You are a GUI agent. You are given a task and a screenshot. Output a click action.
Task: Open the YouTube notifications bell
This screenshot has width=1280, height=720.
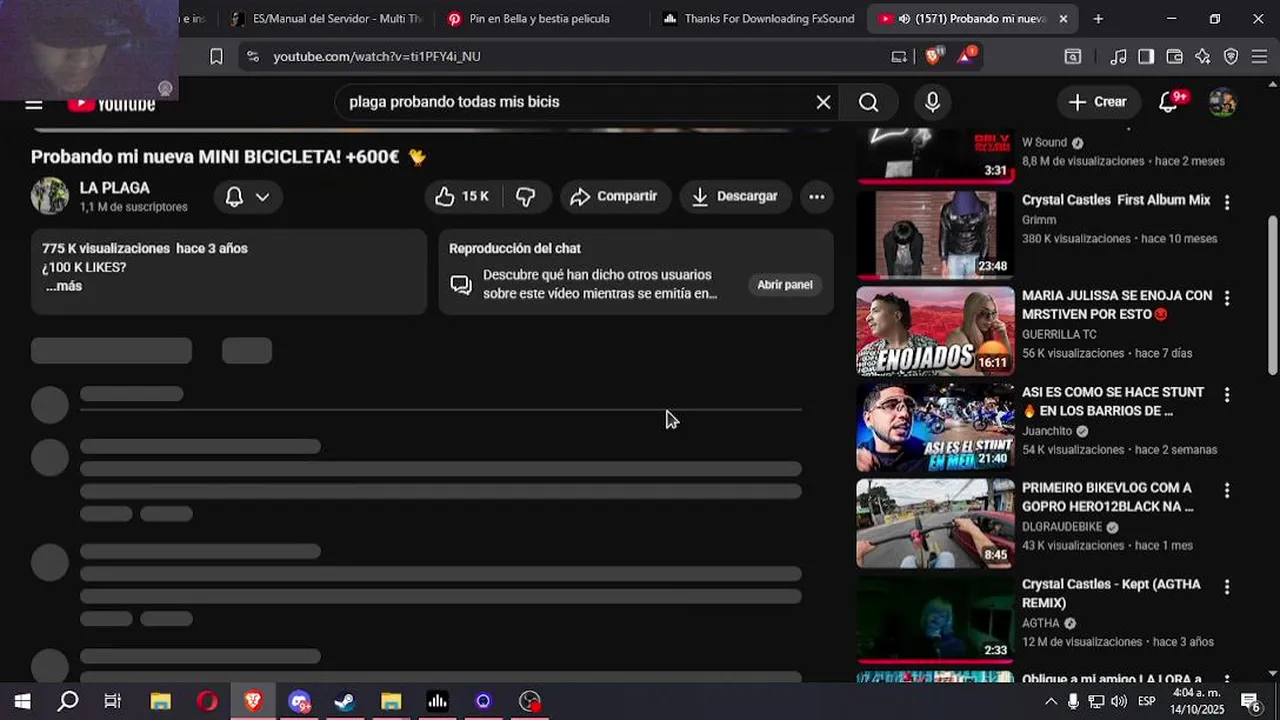1169,102
